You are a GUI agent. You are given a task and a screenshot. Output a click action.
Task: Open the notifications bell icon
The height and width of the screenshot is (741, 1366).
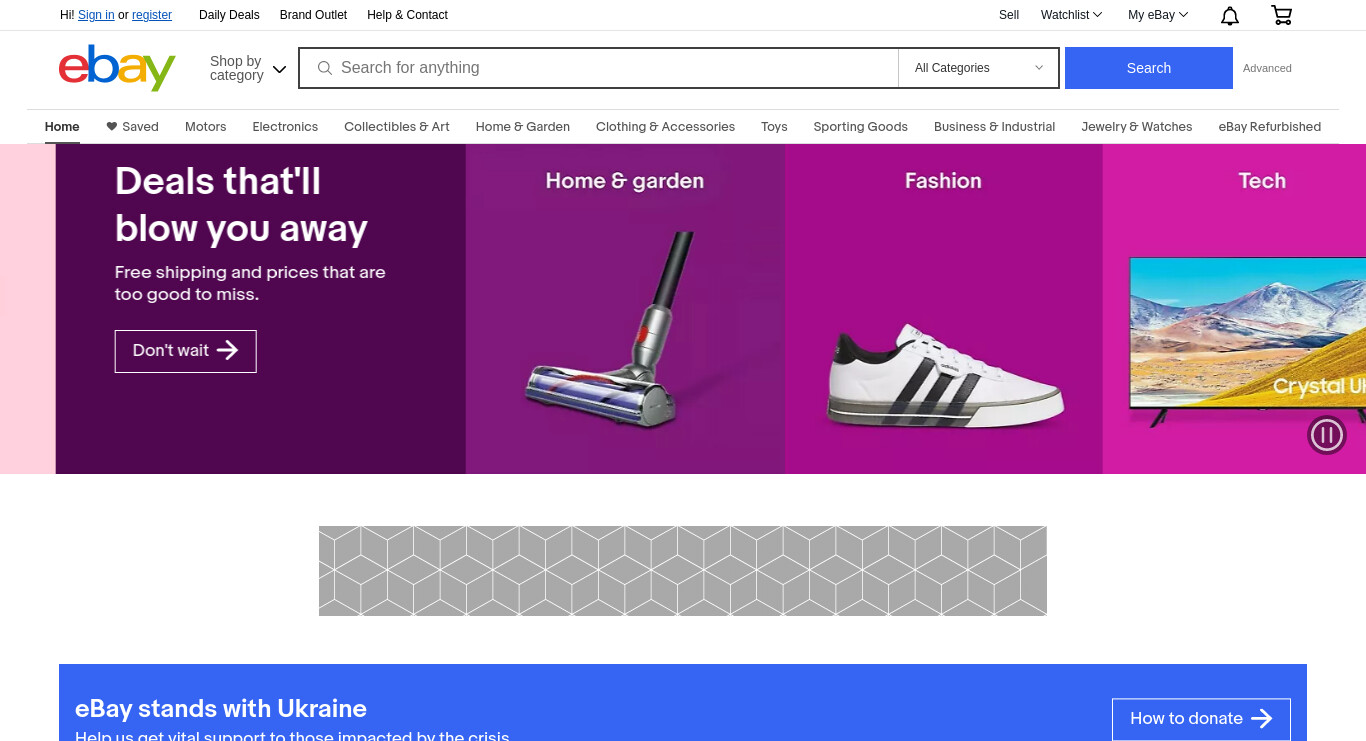[x=1230, y=15]
